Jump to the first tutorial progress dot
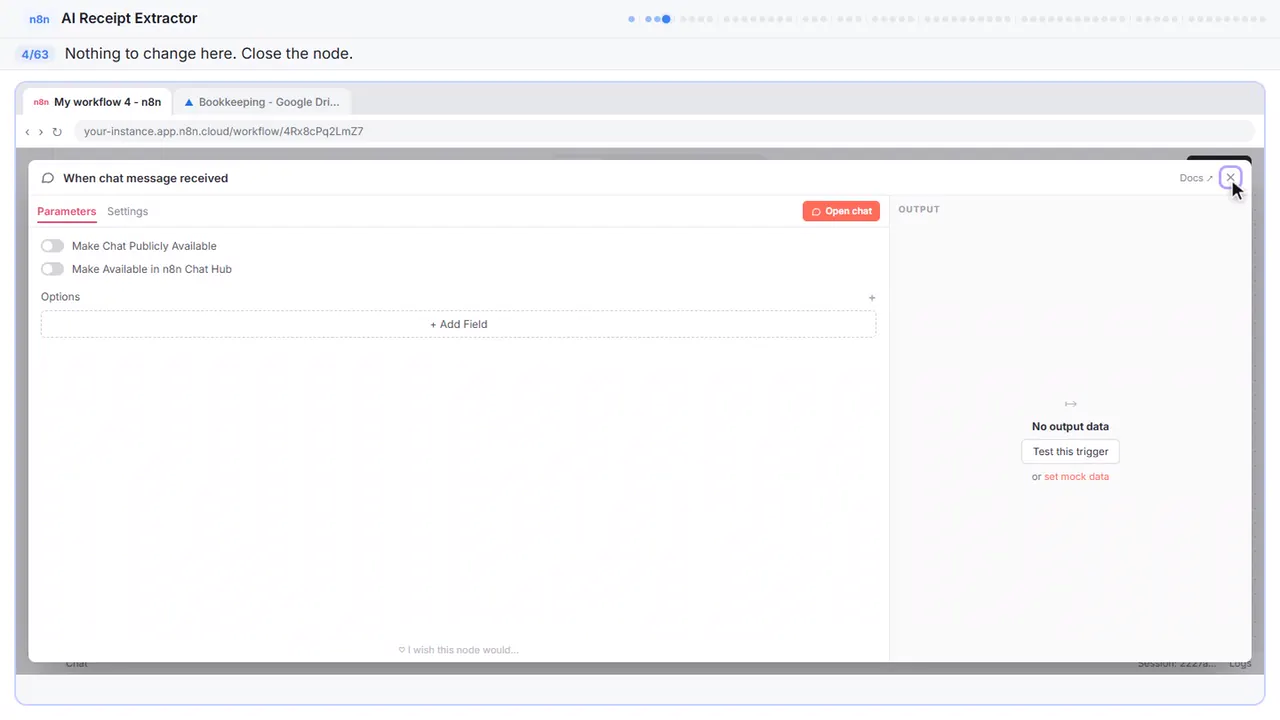 tap(631, 18)
